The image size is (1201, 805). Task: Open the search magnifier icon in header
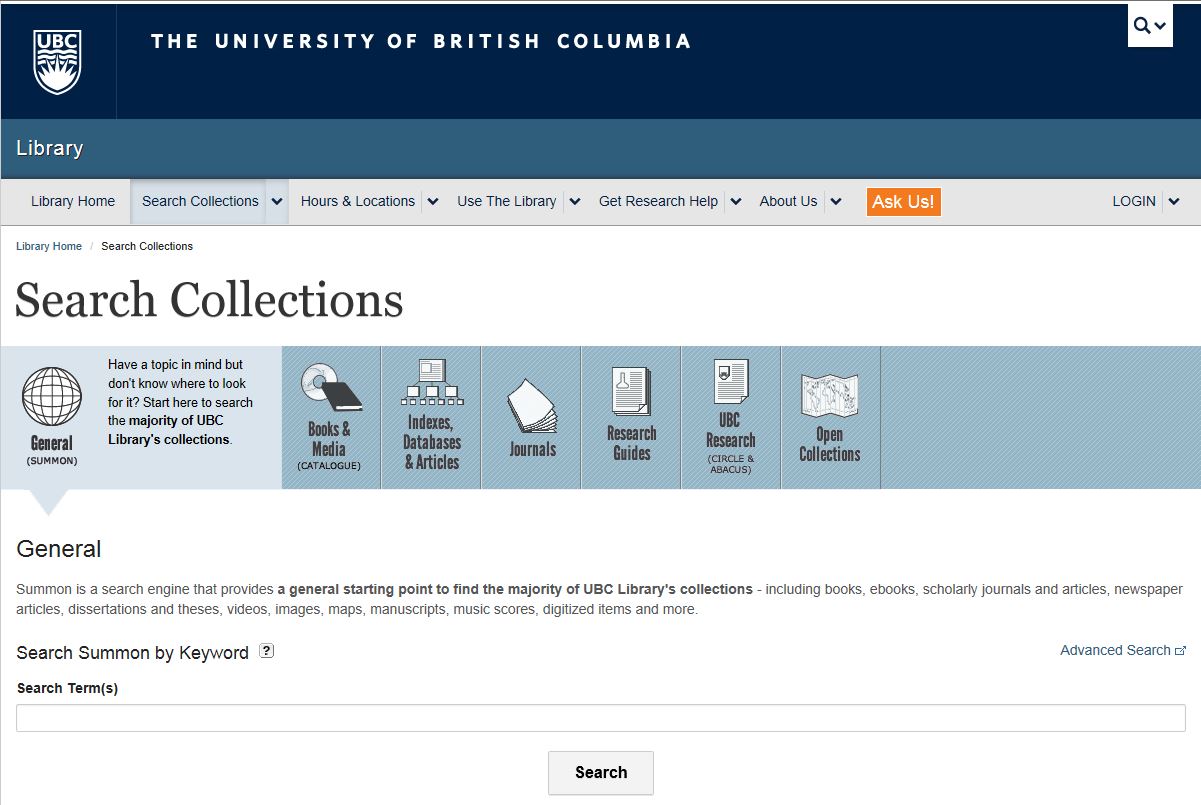(1149, 26)
